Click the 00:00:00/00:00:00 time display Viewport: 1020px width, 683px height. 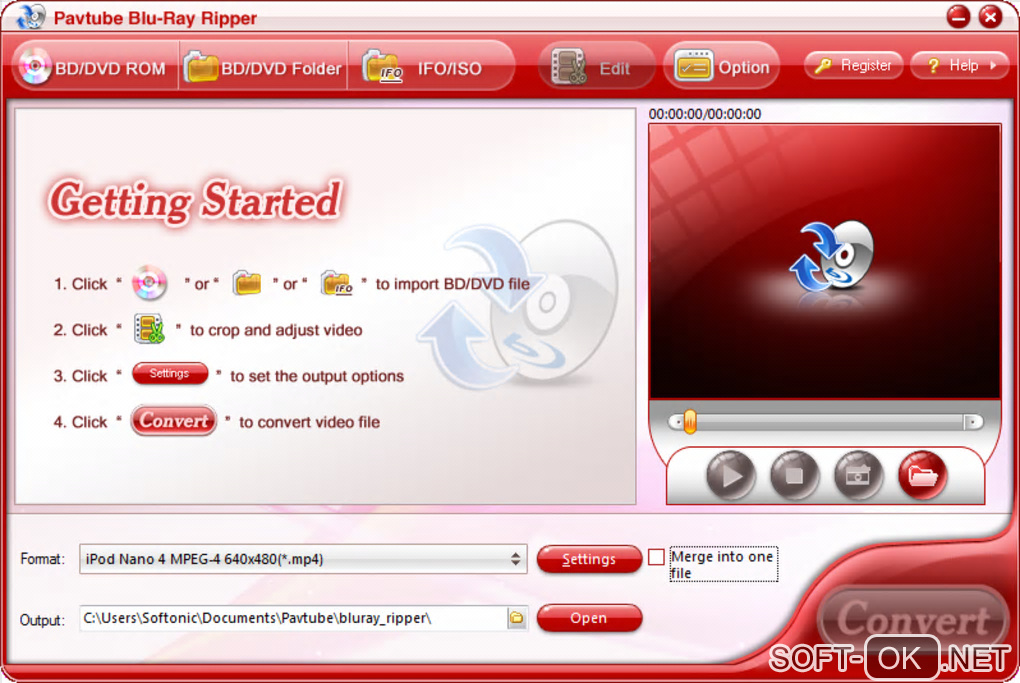click(705, 114)
